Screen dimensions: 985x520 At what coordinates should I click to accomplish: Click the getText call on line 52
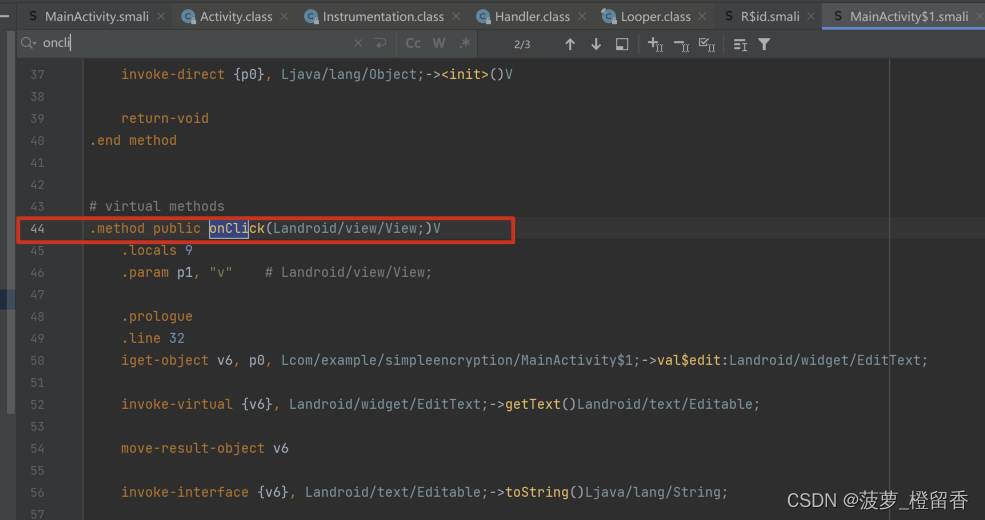pyautogui.click(x=533, y=404)
